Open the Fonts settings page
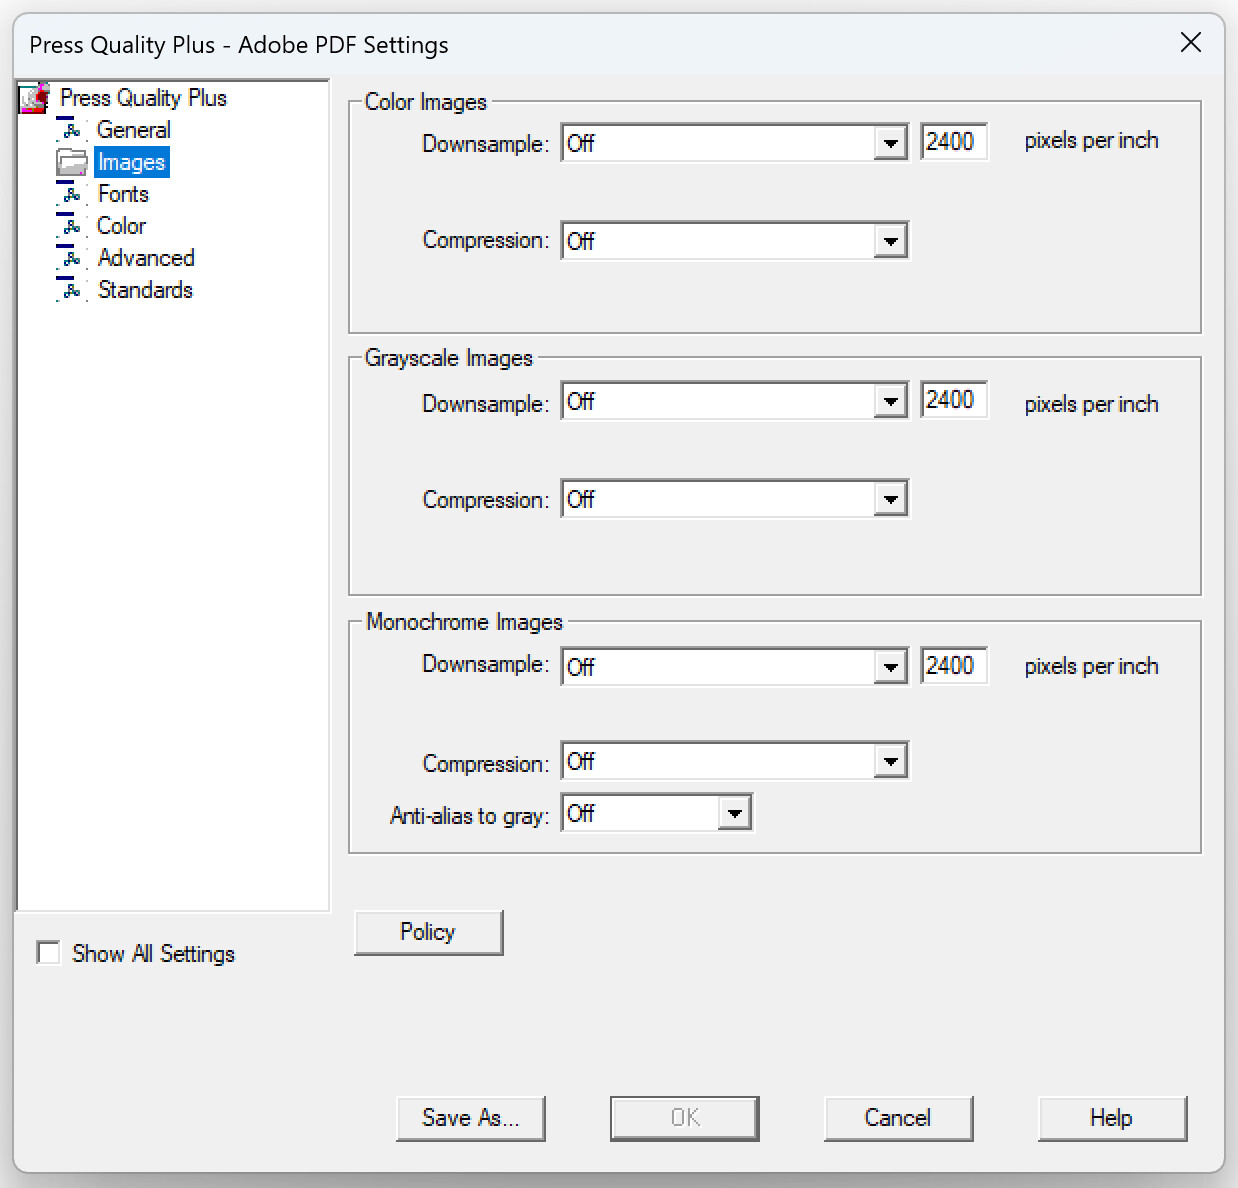 click(x=123, y=194)
